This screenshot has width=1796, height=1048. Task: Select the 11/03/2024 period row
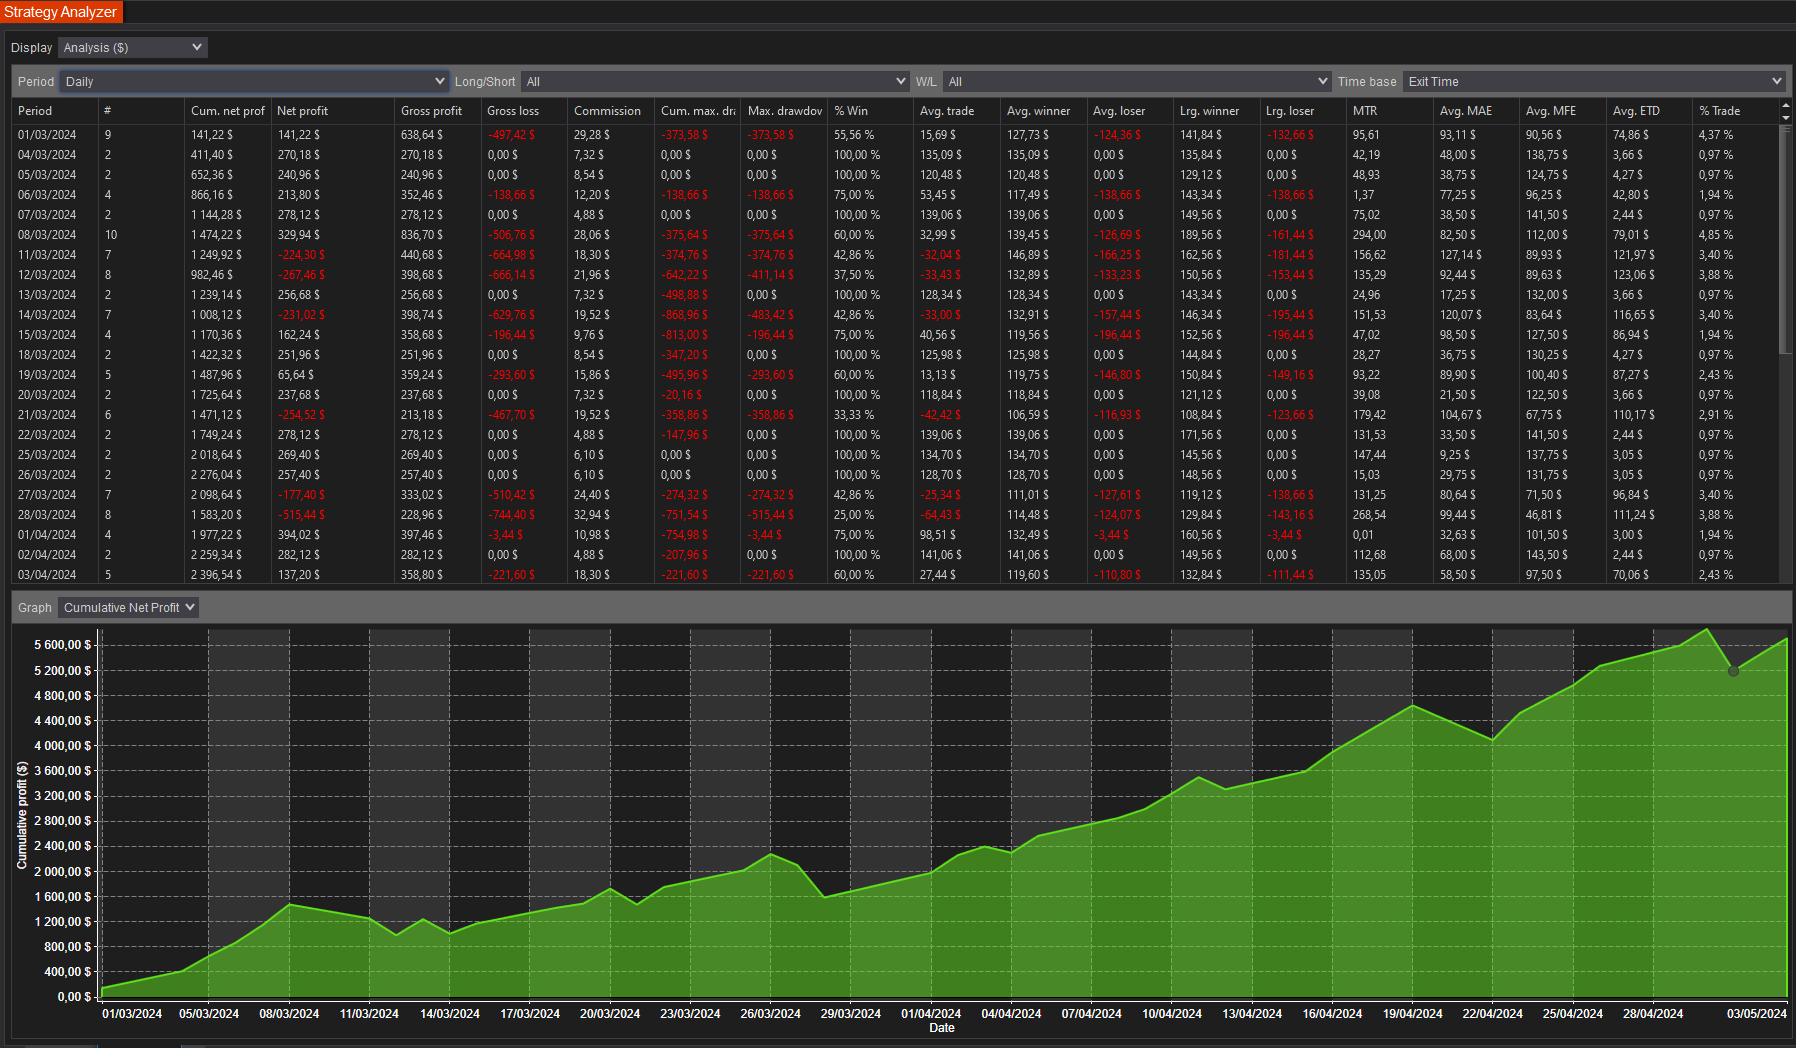[x=896, y=255]
